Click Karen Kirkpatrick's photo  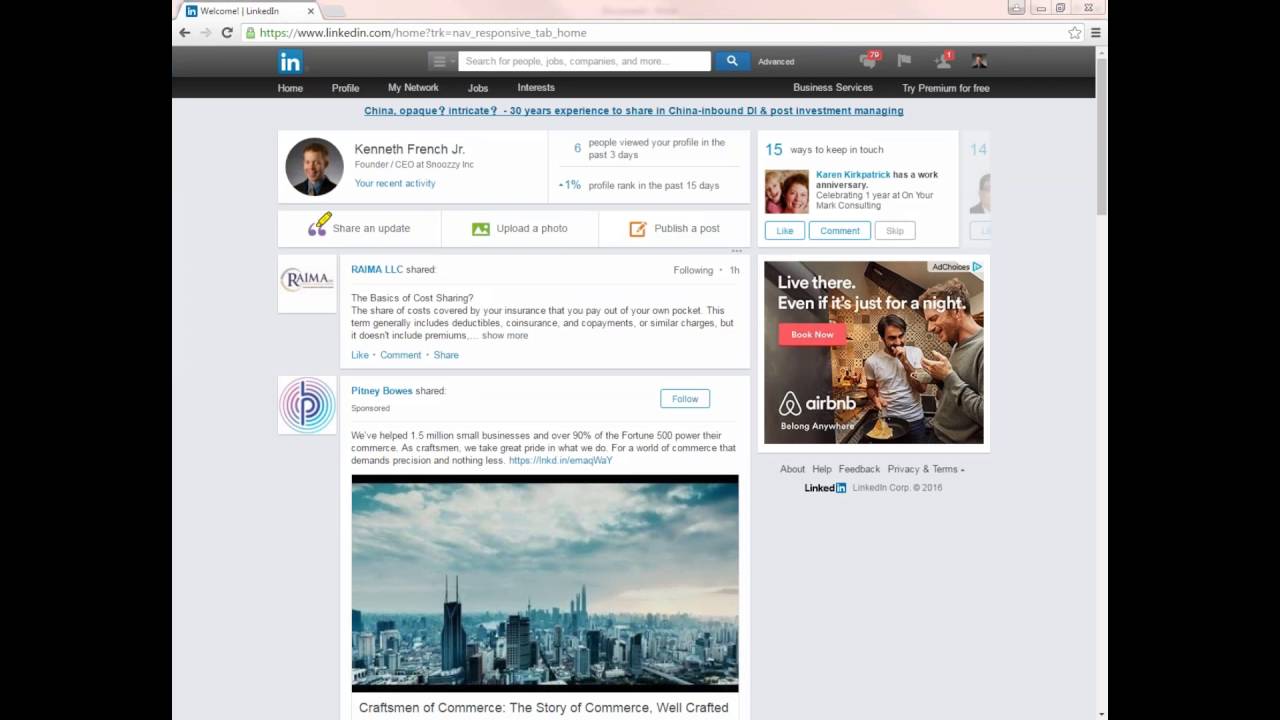pyautogui.click(x=787, y=191)
